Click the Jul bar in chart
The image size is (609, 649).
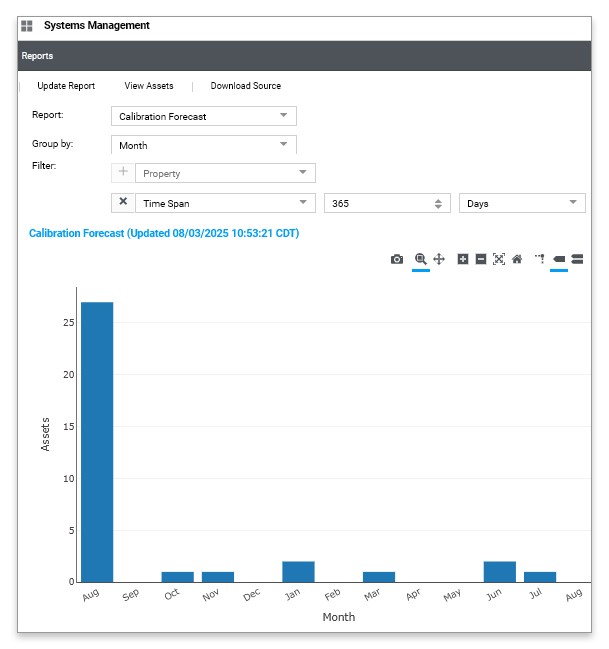click(x=540, y=577)
